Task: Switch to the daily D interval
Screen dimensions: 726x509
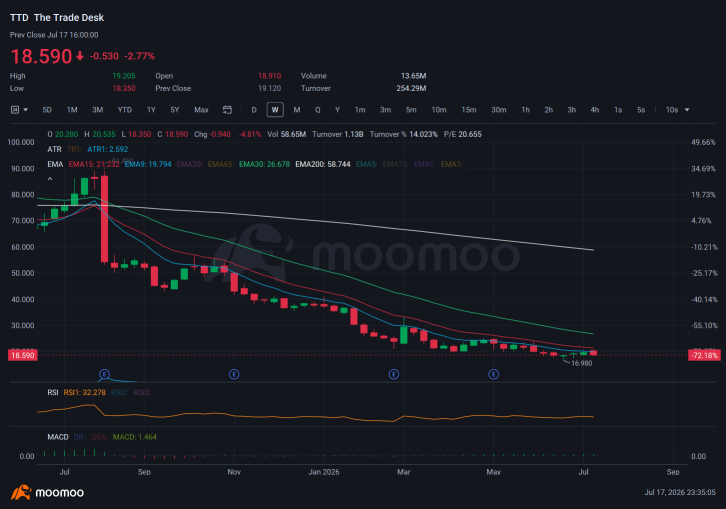Action: coord(254,110)
